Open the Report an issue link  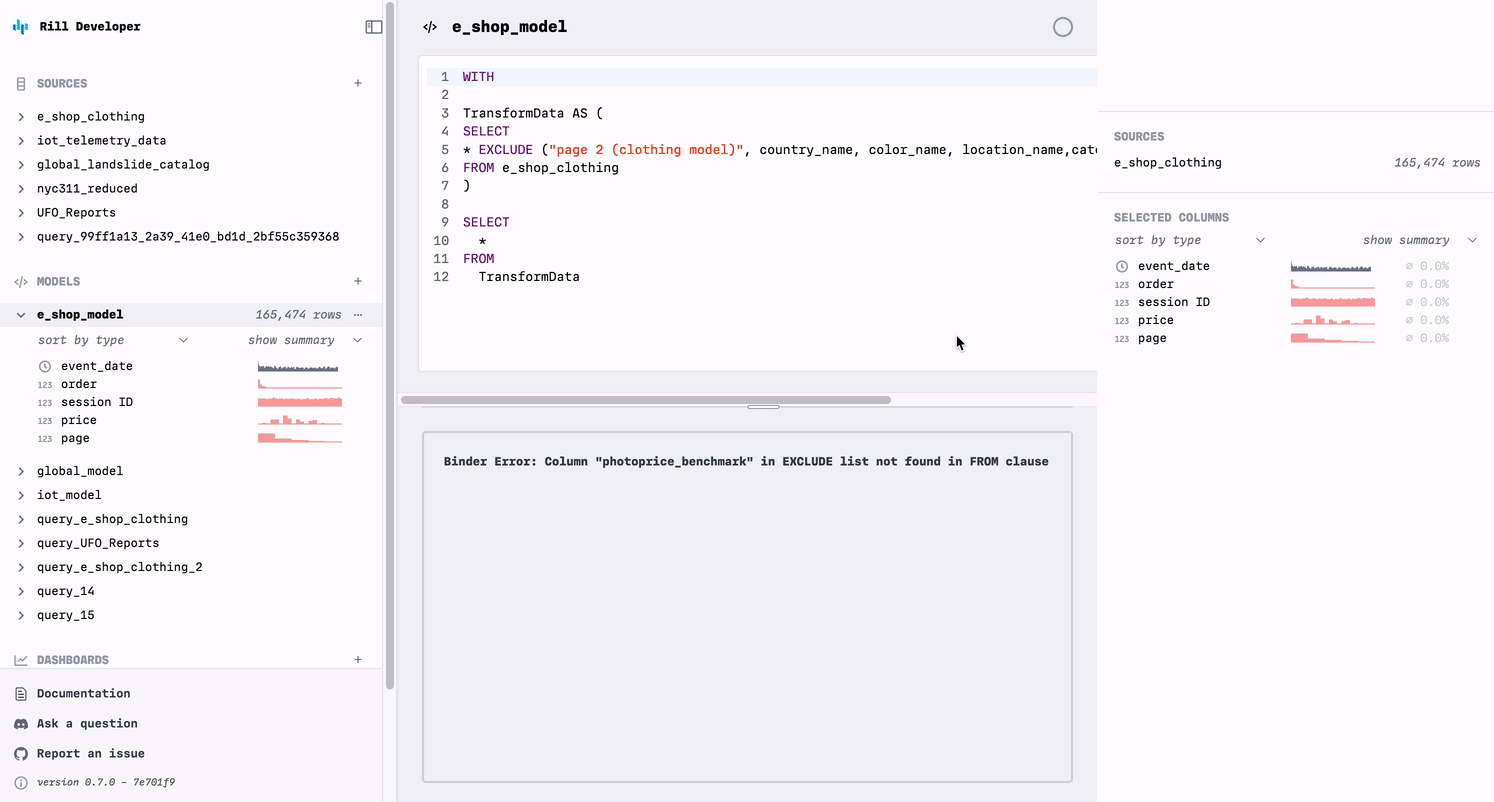(x=91, y=753)
